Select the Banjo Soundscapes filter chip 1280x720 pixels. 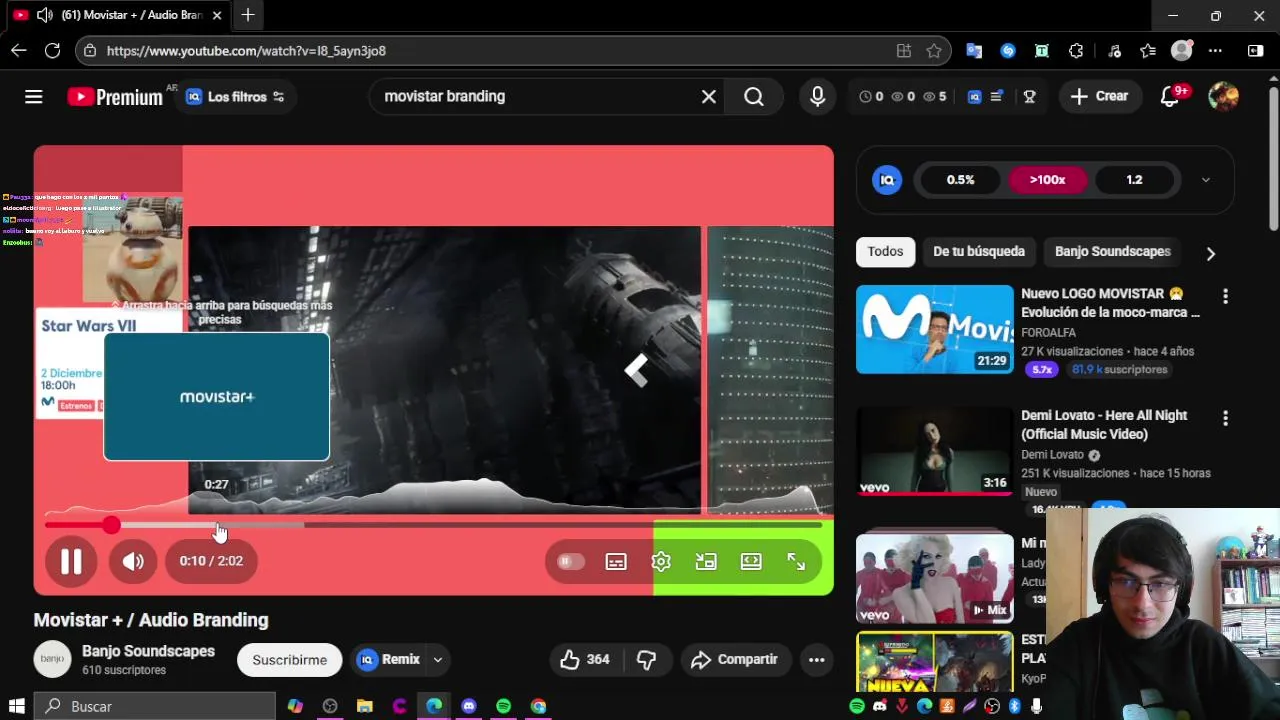[1113, 252]
